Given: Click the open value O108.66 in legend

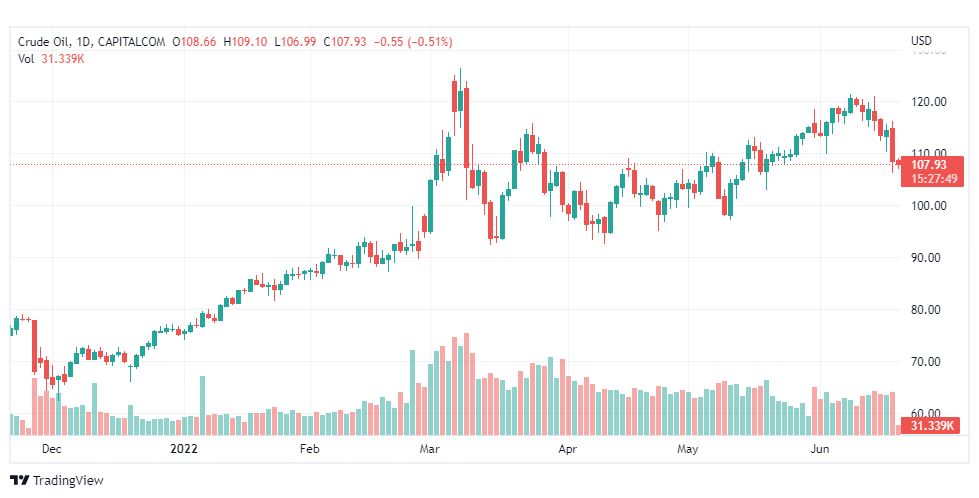Looking at the screenshot, I should [x=195, y=42].
